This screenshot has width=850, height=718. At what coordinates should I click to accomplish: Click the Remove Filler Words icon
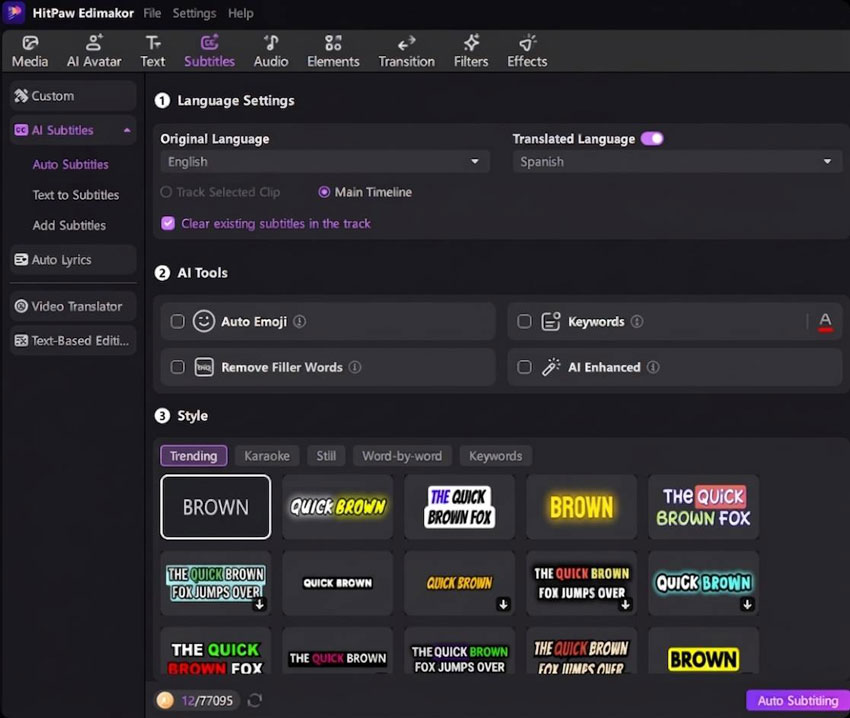coord(204,367)
